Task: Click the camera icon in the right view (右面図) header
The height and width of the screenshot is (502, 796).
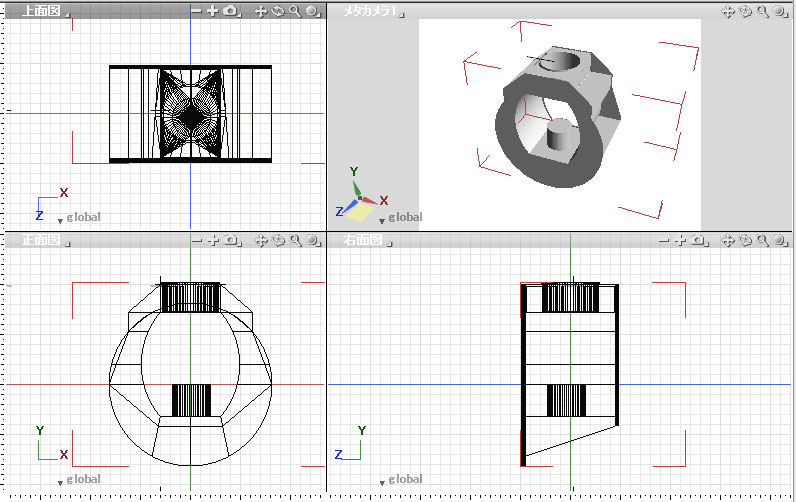Action: (698, 240)
